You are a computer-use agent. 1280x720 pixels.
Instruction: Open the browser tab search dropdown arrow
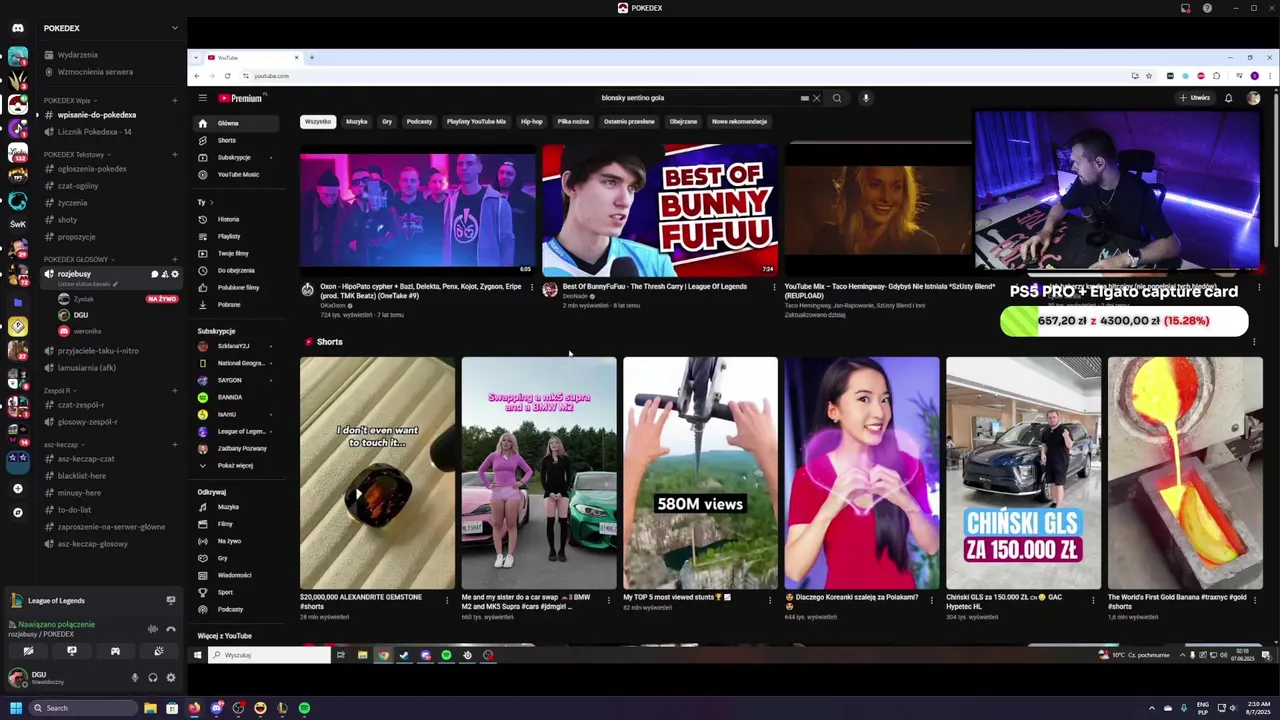[x=196, y=57]
